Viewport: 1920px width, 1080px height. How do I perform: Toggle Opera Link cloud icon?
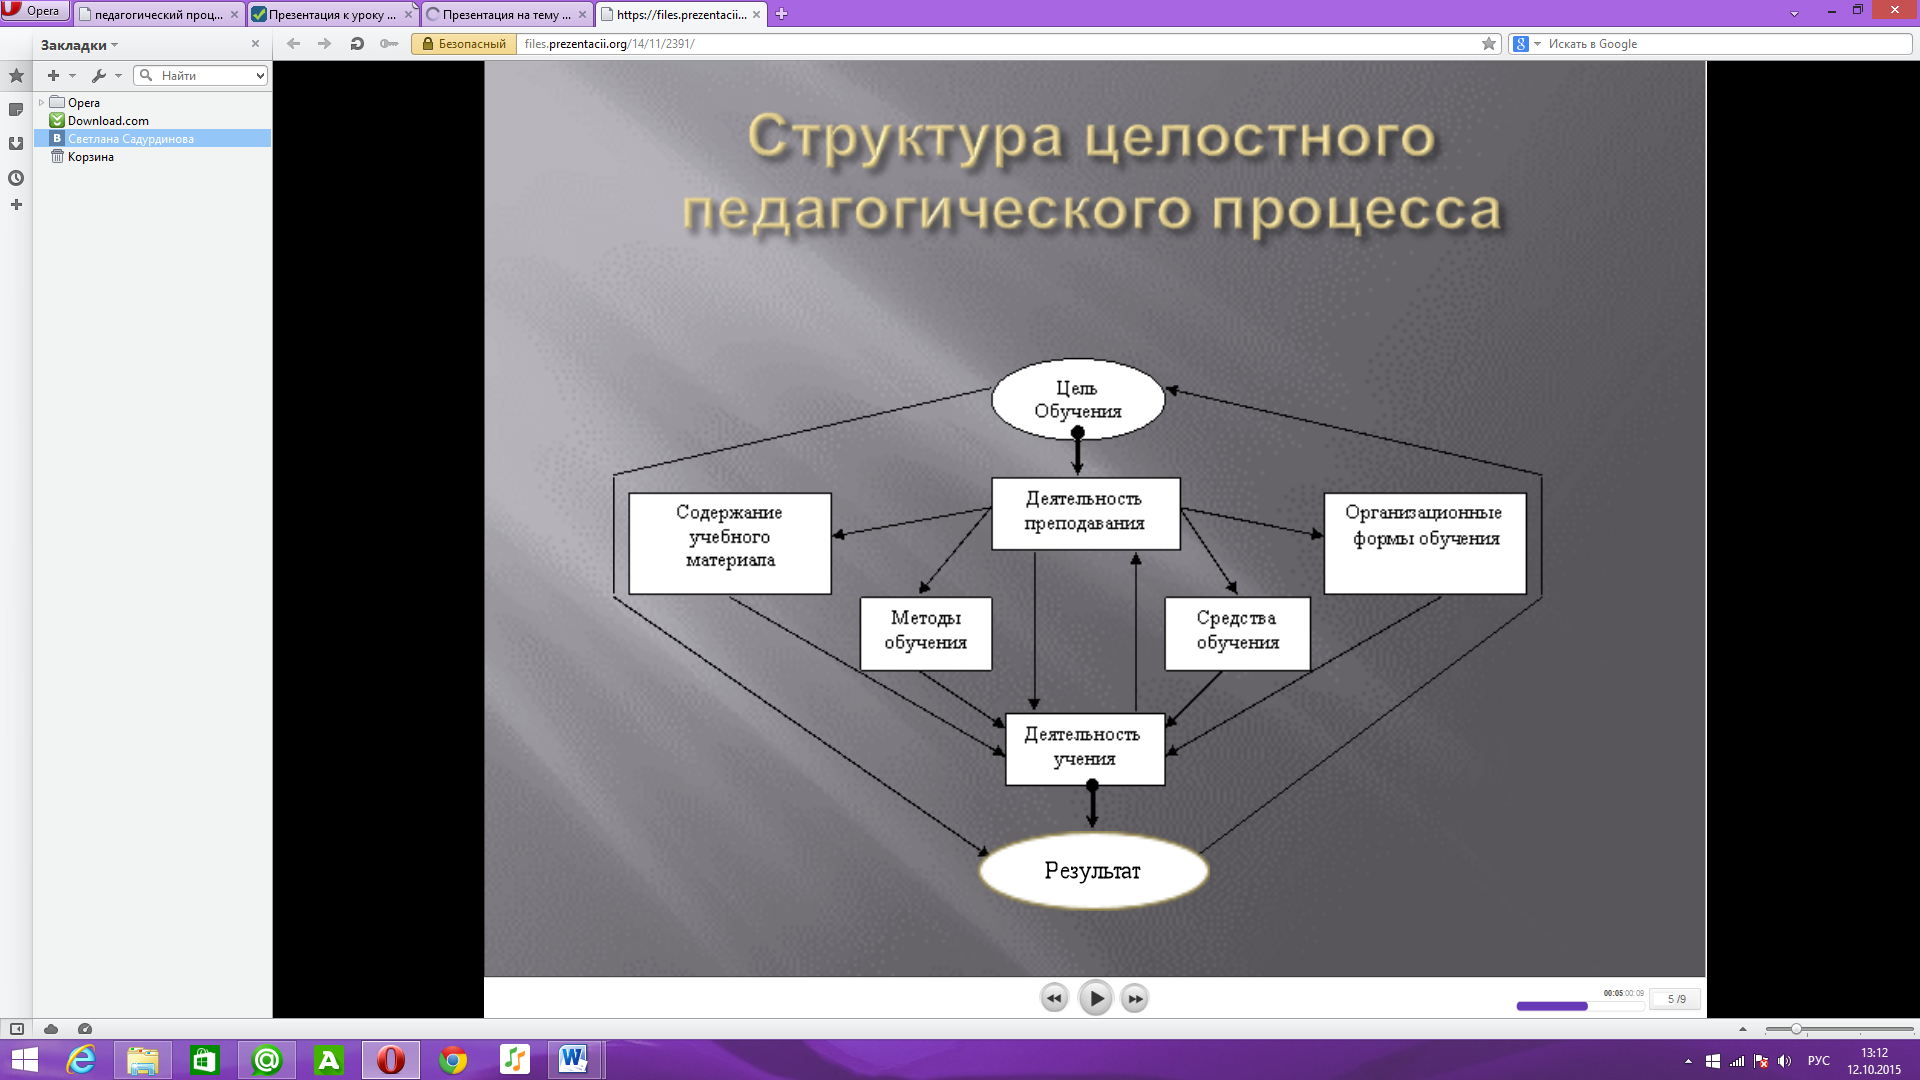pos(51,1029)
